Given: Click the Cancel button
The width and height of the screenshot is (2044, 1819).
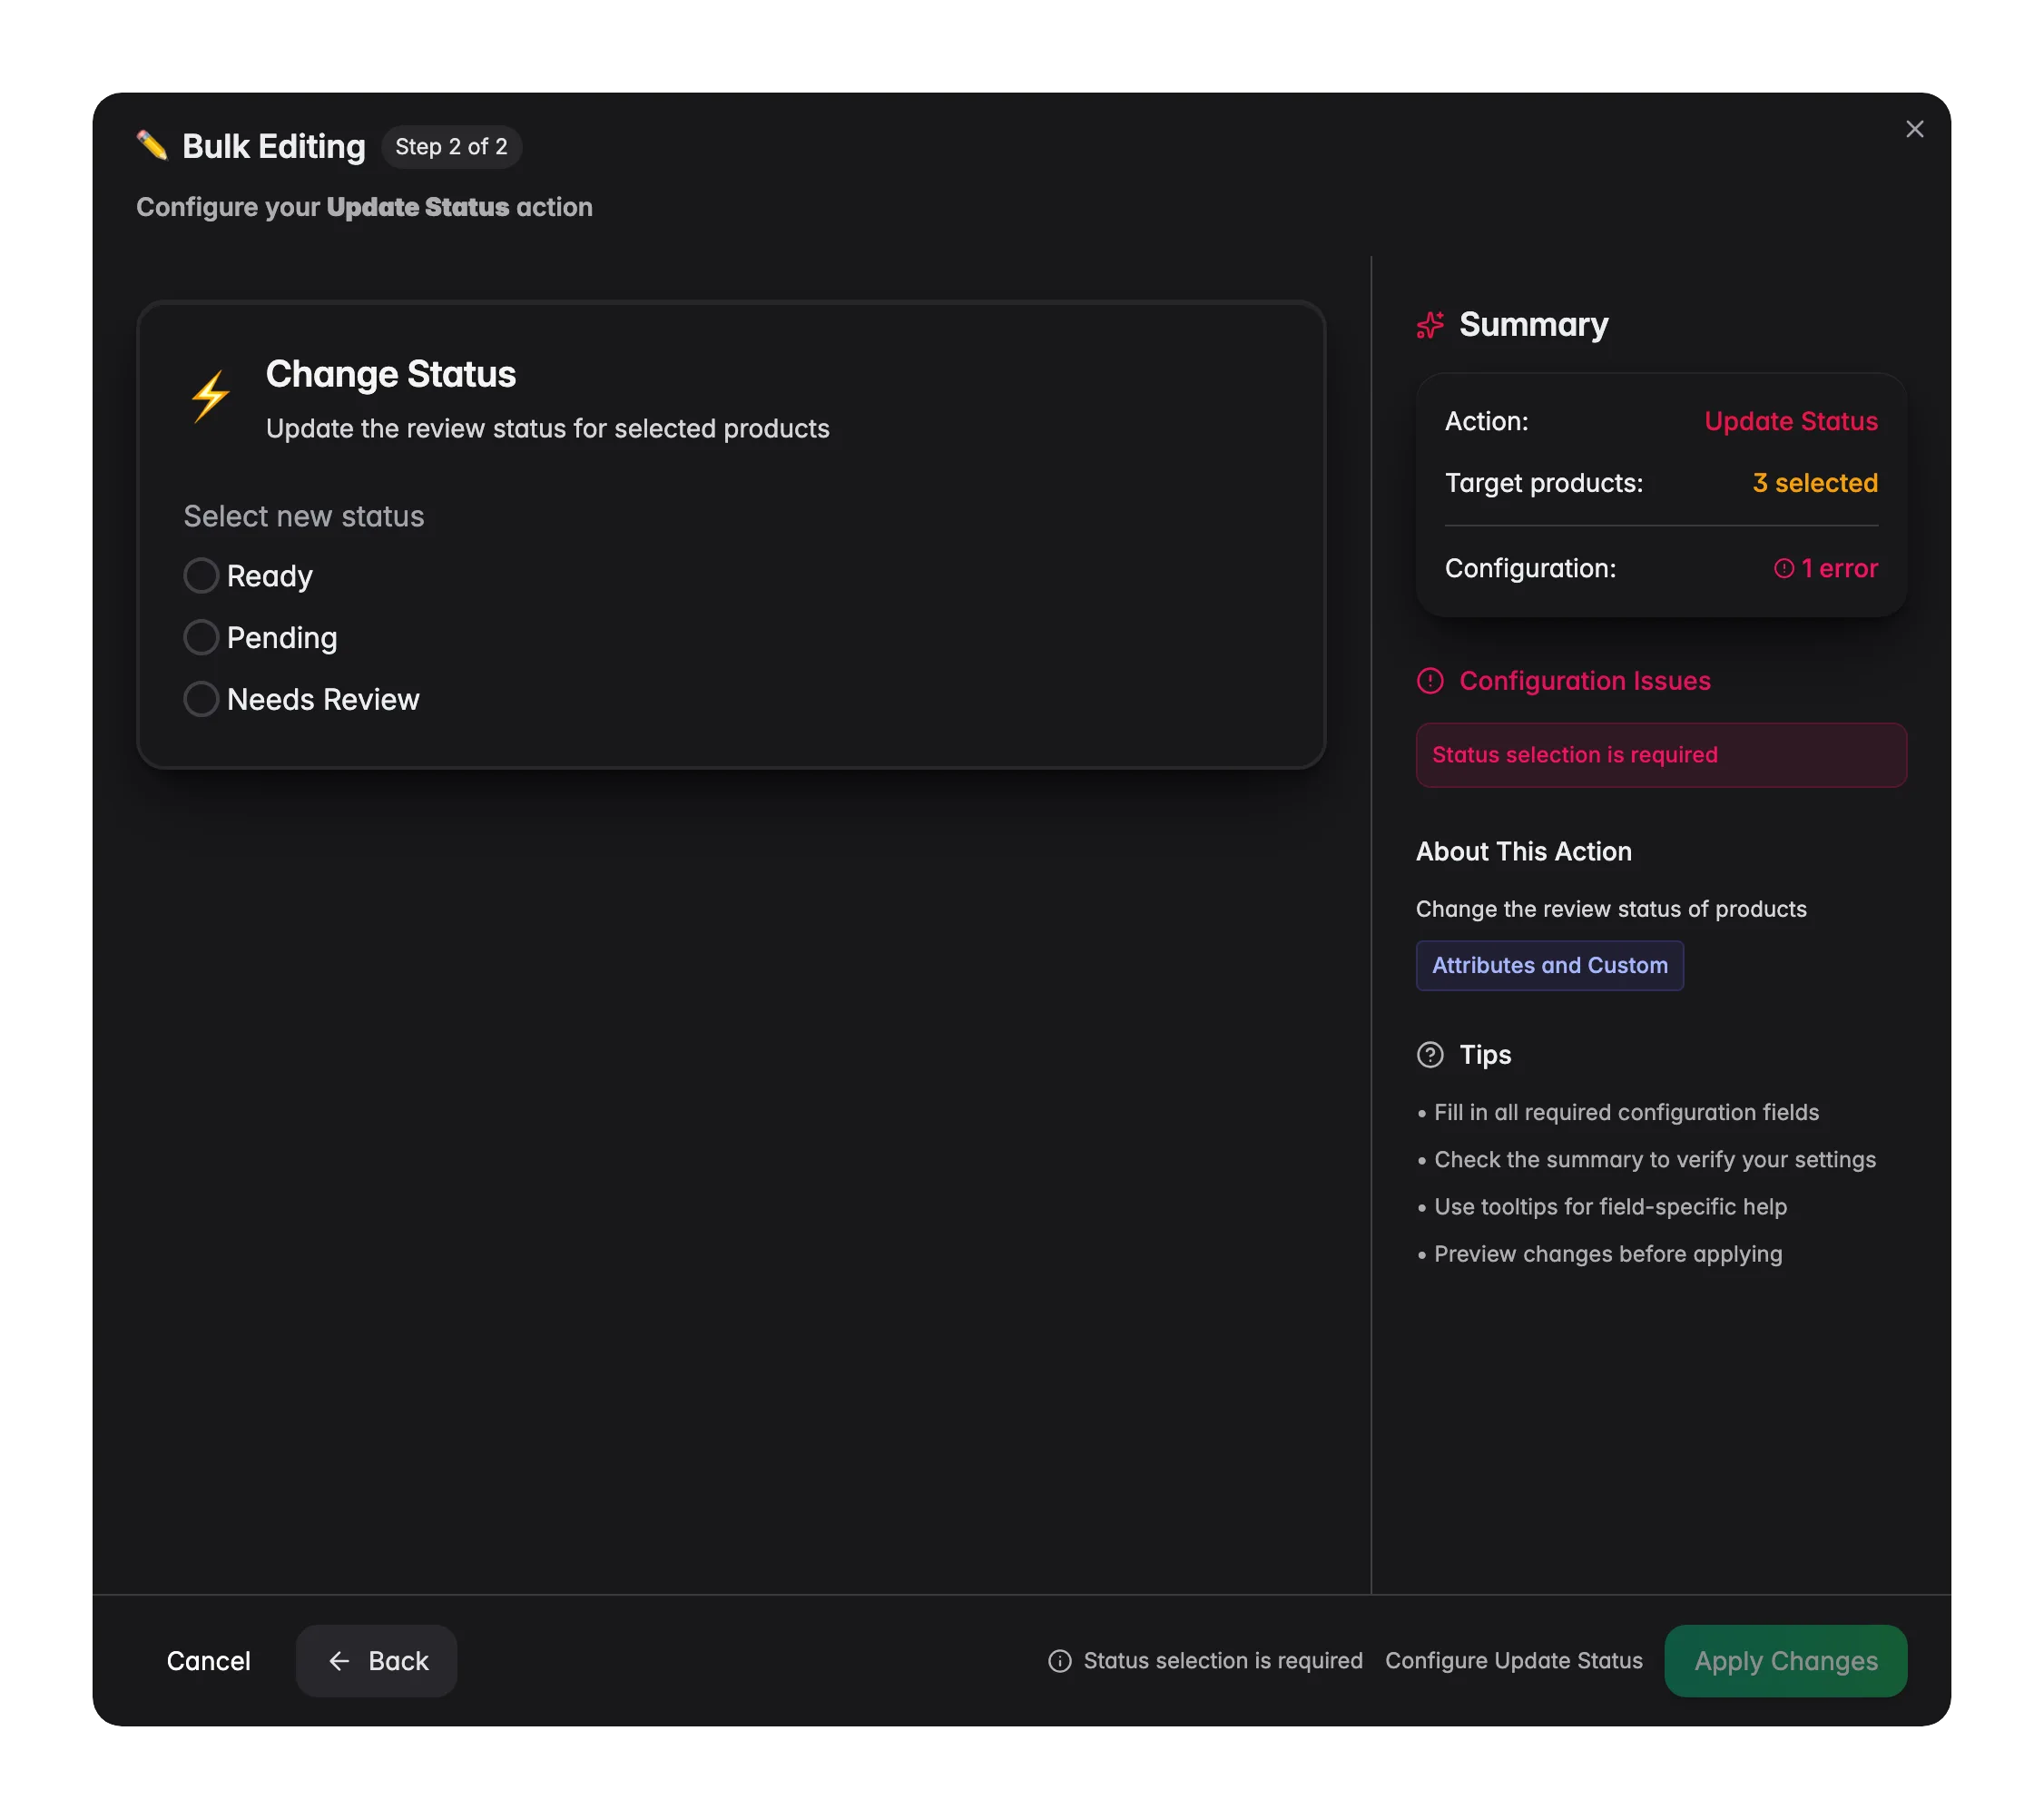Looking at the screenshot, I should [x=208, y=1661].
